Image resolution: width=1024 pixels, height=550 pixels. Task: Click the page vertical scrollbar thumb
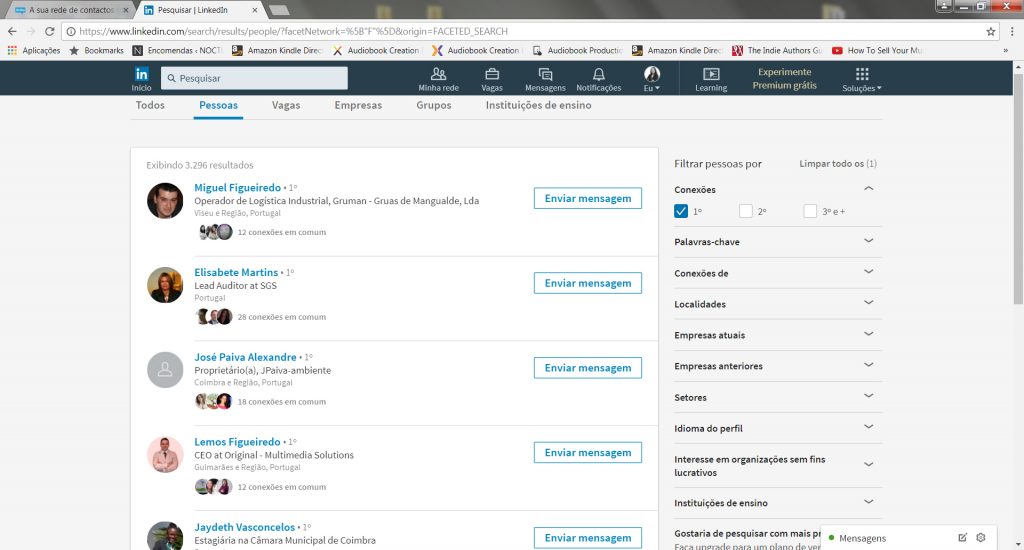[x=1018, y=188]
